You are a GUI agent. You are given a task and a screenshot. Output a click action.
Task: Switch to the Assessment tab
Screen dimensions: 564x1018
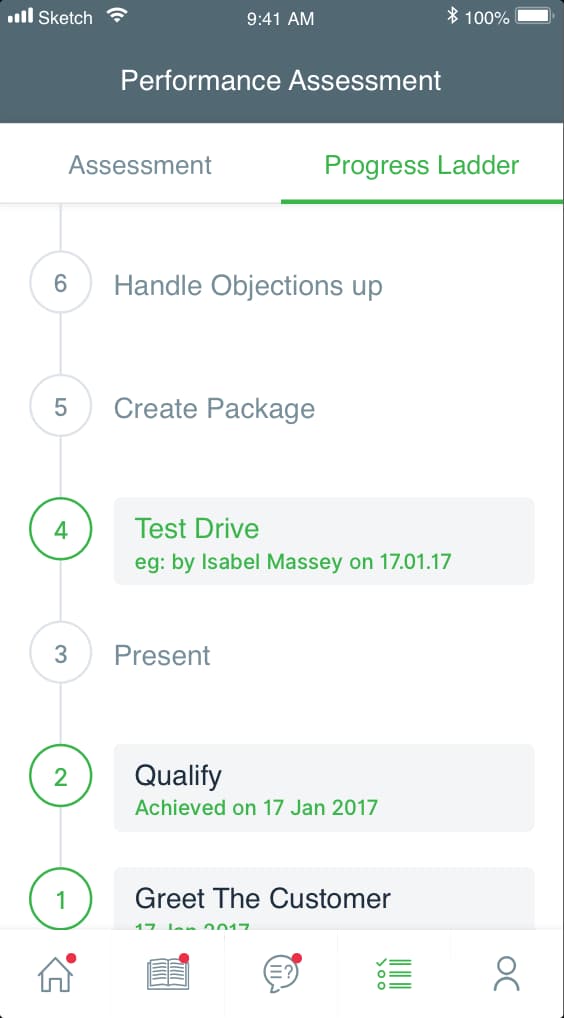click(x=140, y=165)
